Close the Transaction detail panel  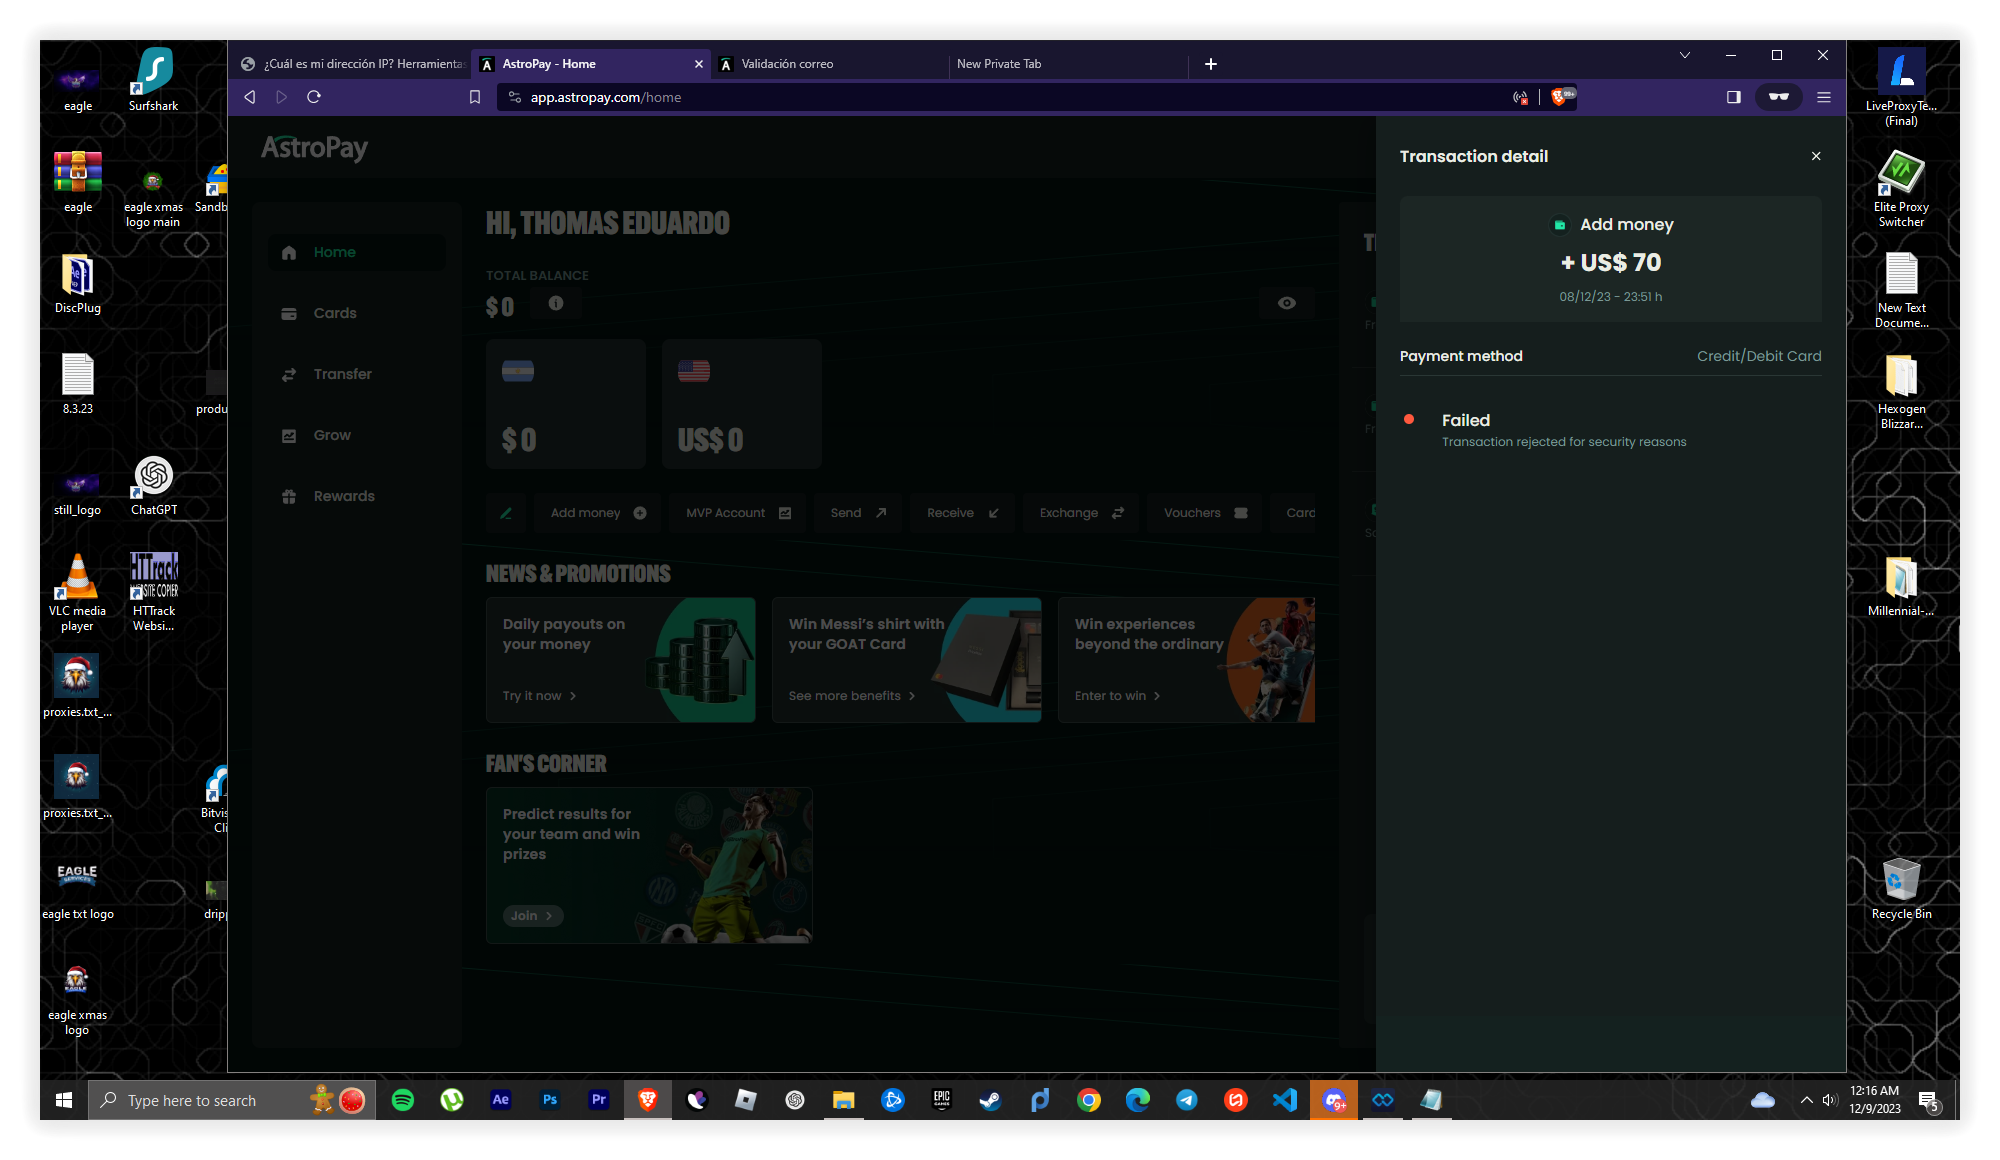pos(1816,156)
